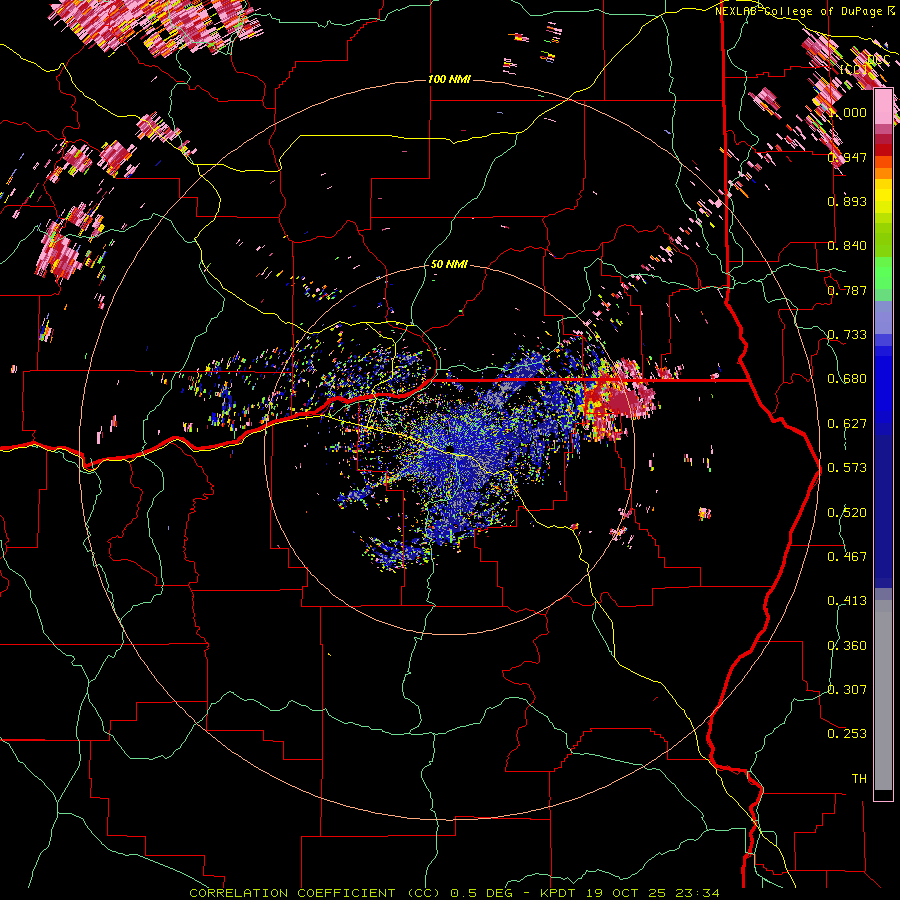
Task: Click the 0.520 legend value
Action: pos(847,513)
